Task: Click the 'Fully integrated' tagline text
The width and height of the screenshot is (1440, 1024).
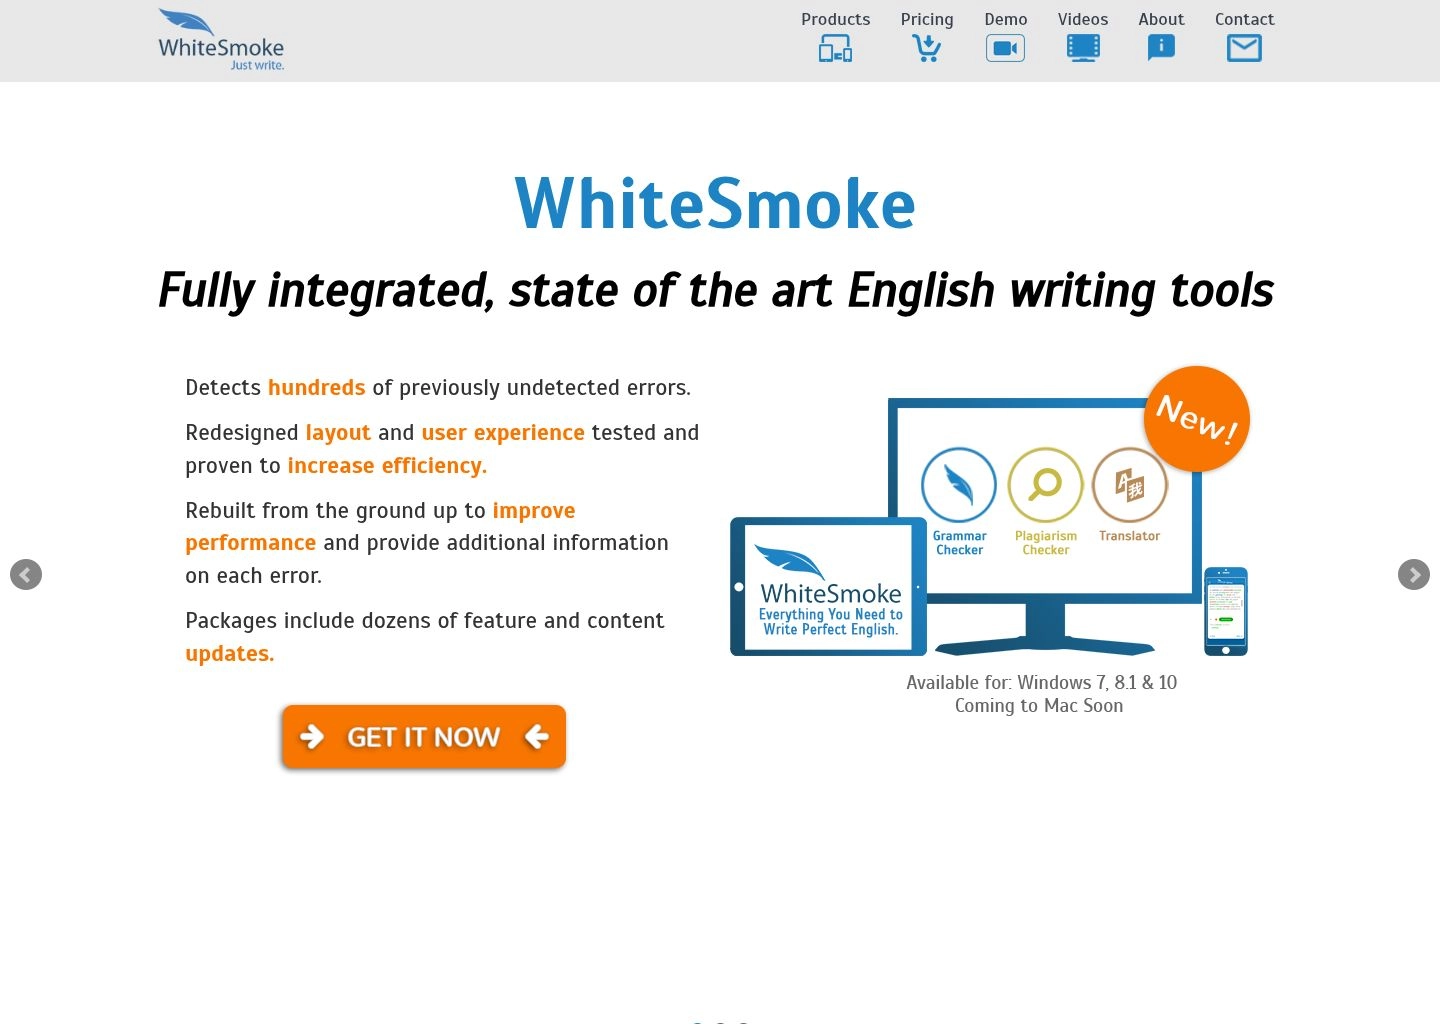Action: [x=716, y=291]
